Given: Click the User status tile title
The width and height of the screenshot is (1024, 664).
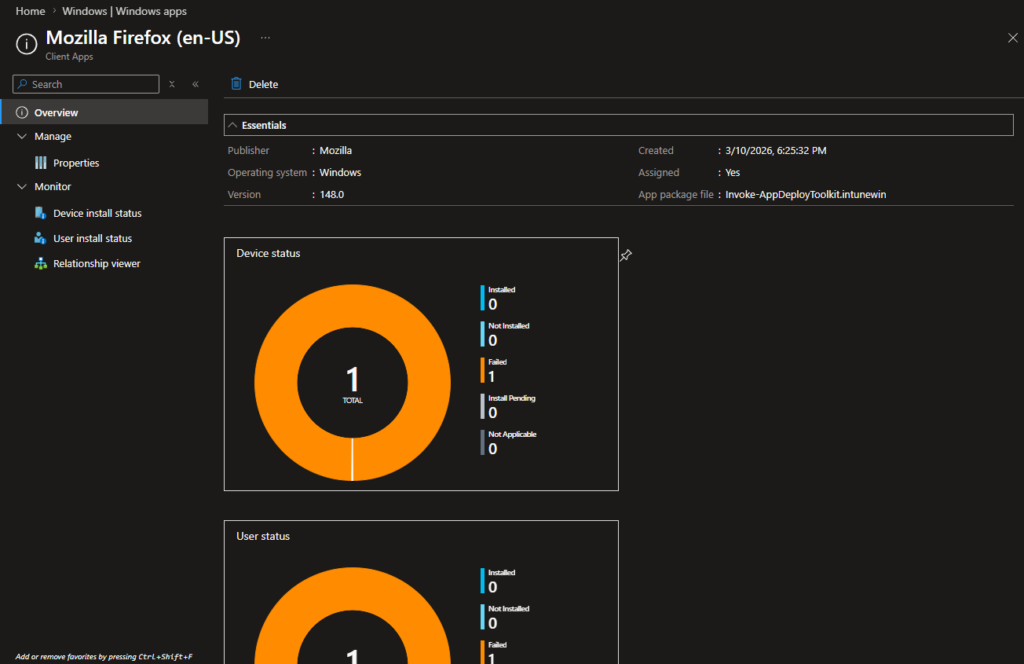Looking at the screenshot, I should [263, 536].
